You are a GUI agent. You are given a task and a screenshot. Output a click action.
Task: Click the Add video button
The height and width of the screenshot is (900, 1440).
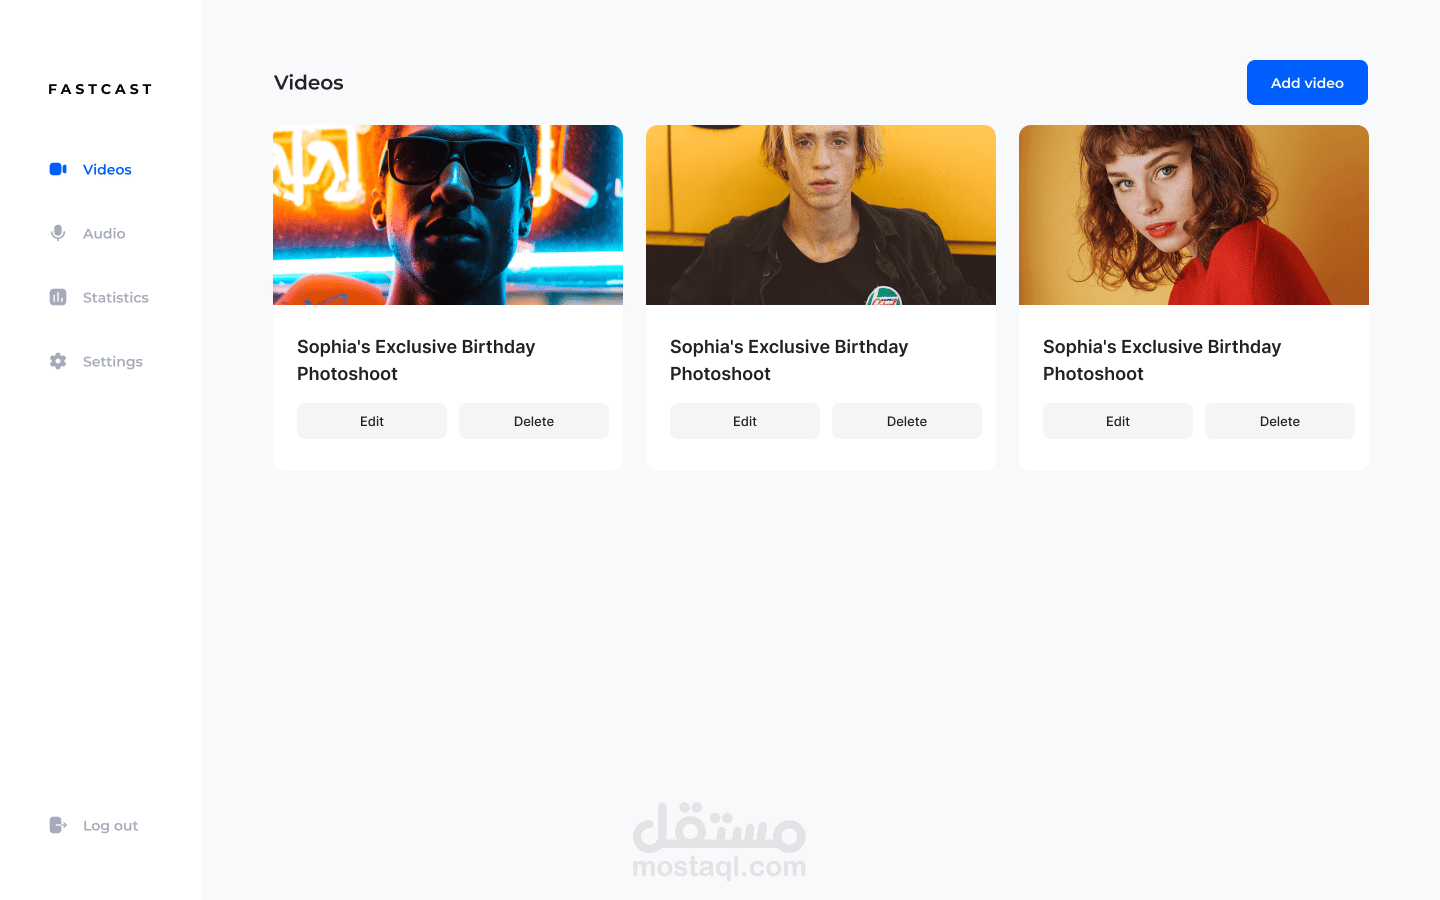pos(1307,82)
